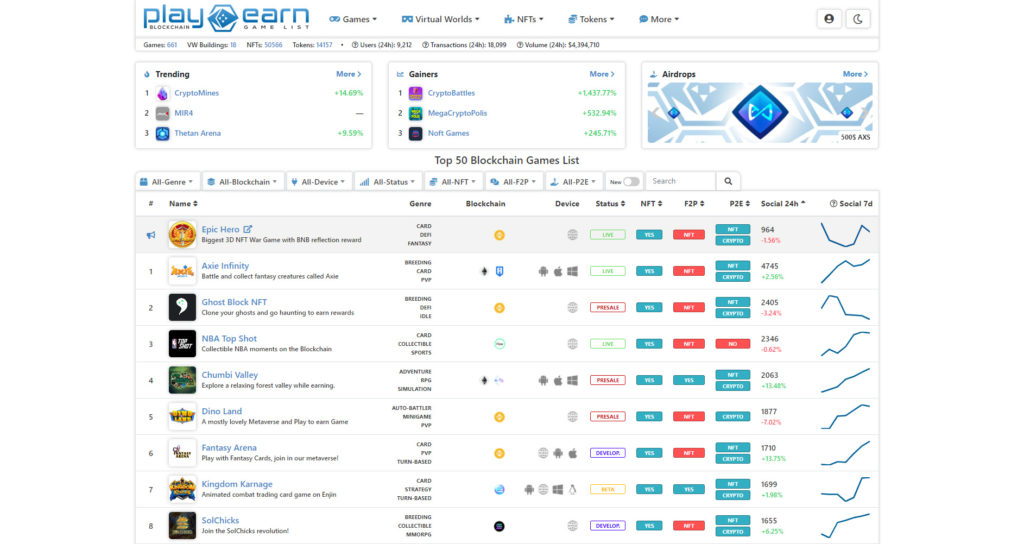The image size is (1024, 544).
Task: Click Ghost Block NFT PRESALE status badge
Action: (x=608, y=308)
